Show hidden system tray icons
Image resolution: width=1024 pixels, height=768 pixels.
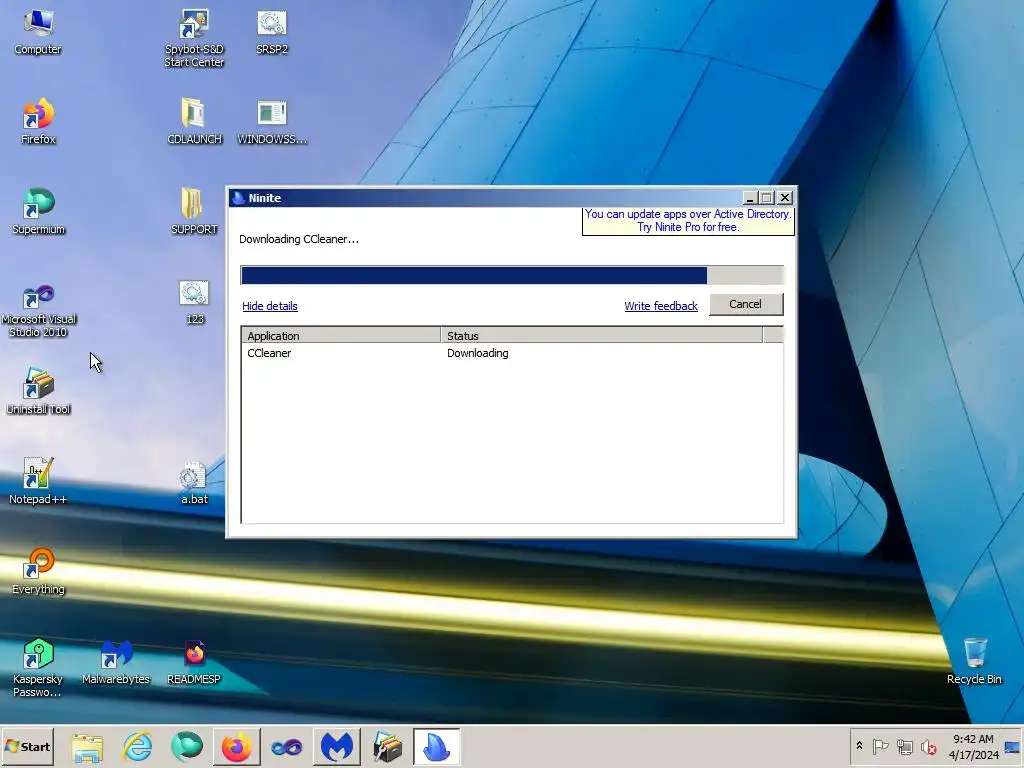859,746
